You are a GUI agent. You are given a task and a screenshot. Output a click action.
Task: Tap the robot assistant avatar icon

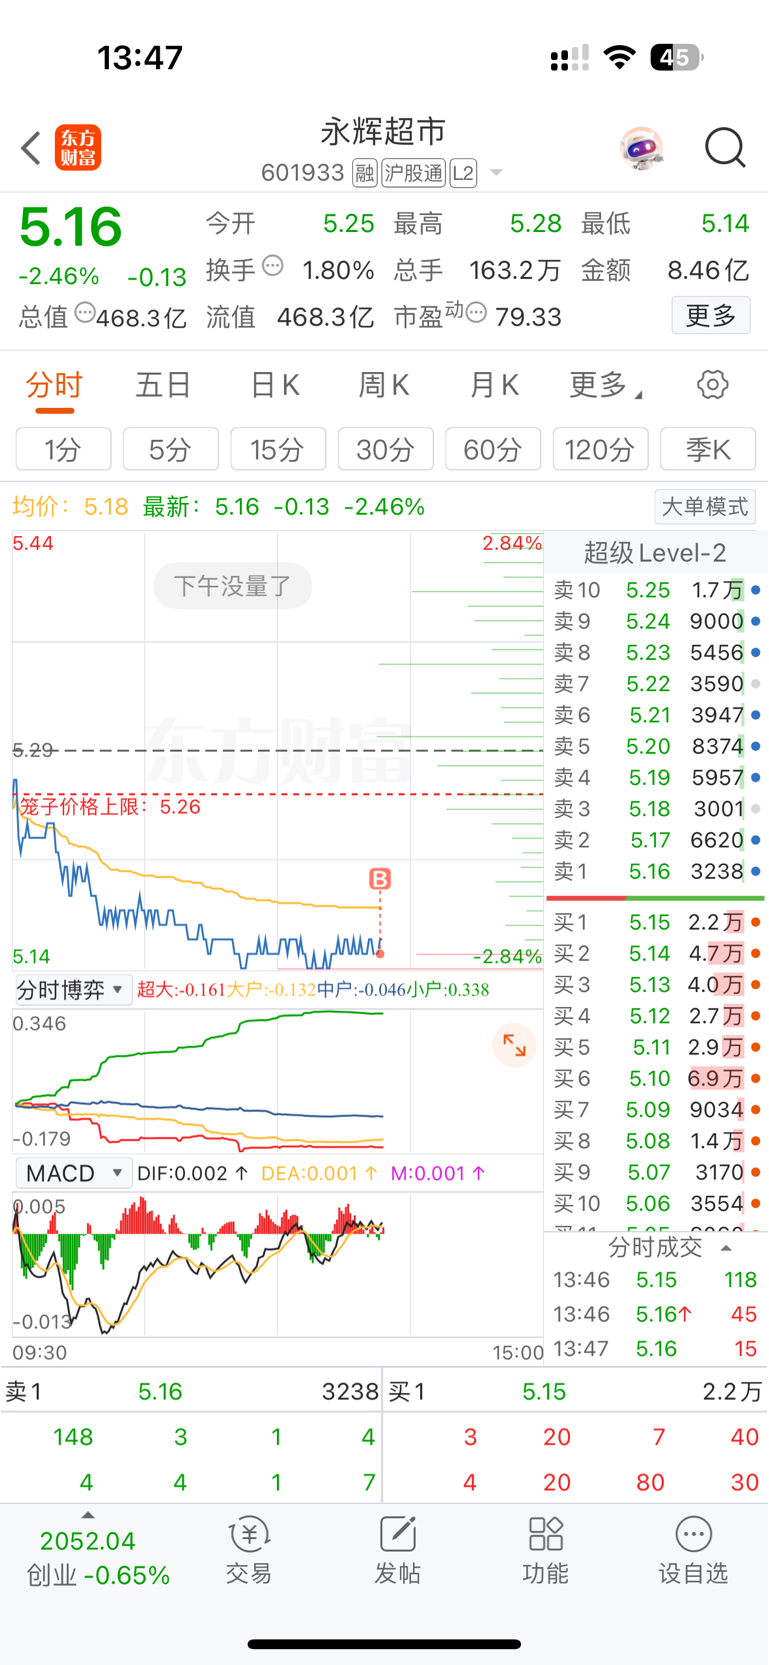641,148
